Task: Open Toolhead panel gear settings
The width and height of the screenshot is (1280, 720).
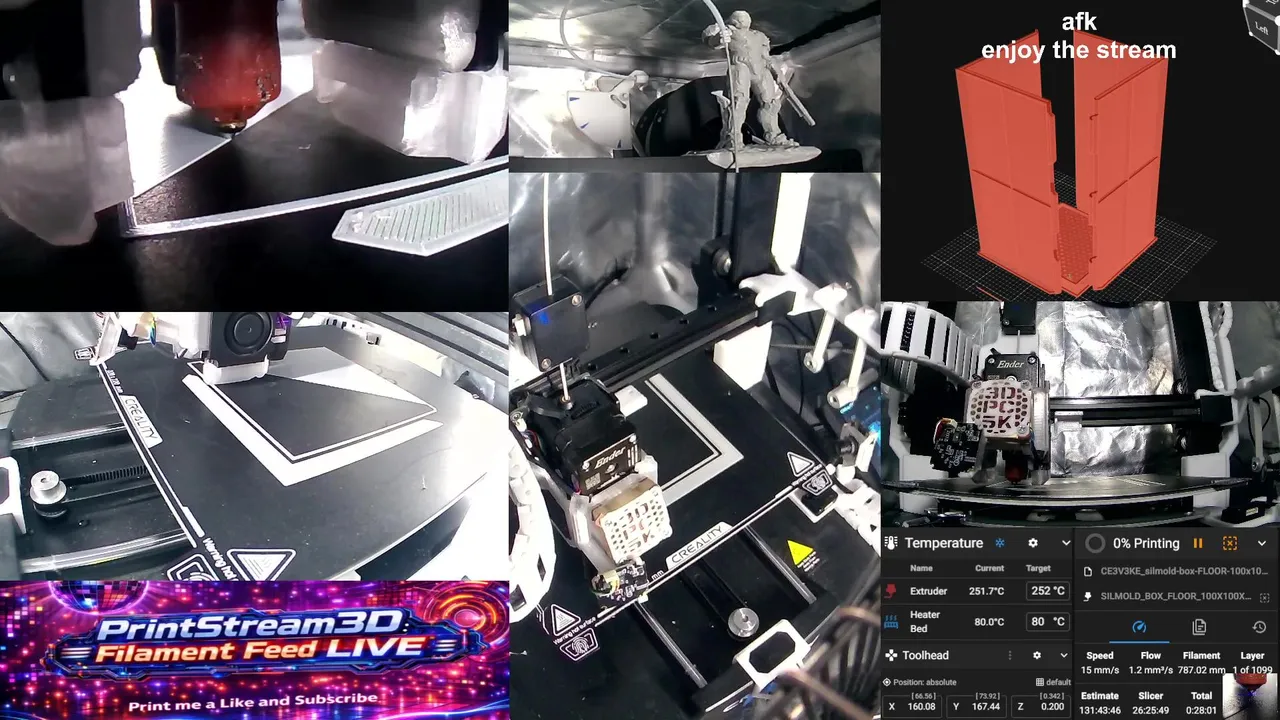Action: point(1037,655)
